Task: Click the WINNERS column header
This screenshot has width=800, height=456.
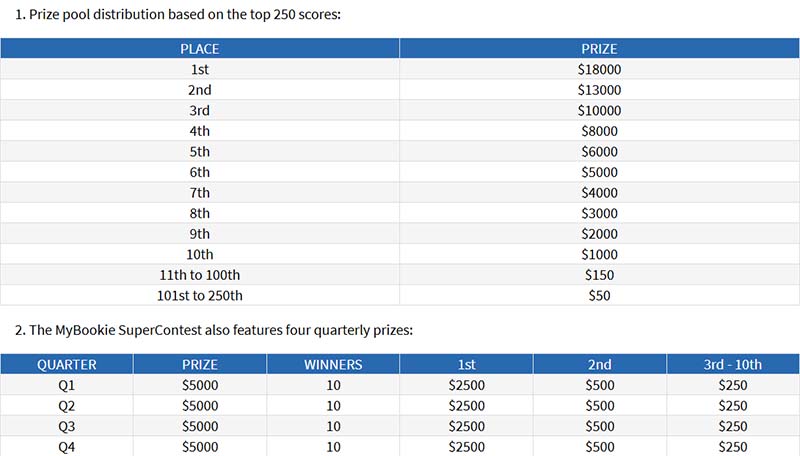Action: coord(333,364)
